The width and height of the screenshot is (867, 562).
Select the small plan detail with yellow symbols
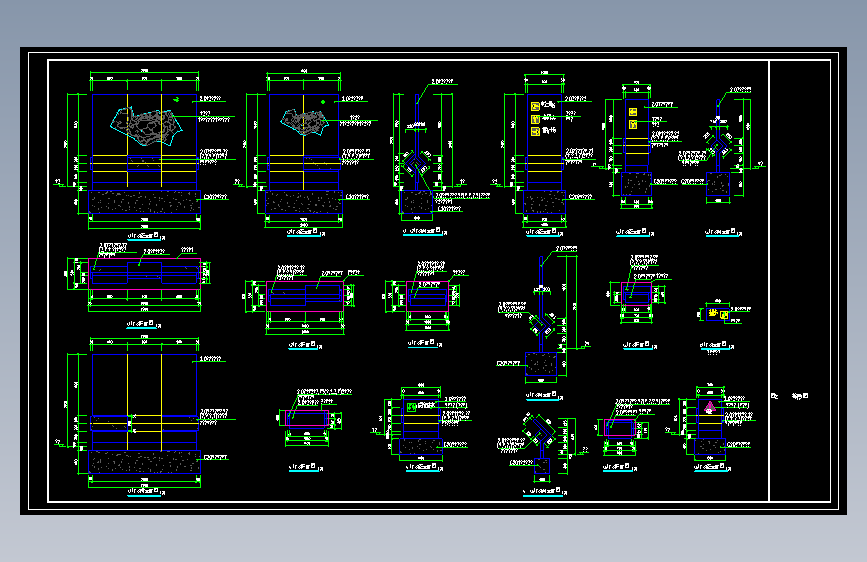(718, 314)
